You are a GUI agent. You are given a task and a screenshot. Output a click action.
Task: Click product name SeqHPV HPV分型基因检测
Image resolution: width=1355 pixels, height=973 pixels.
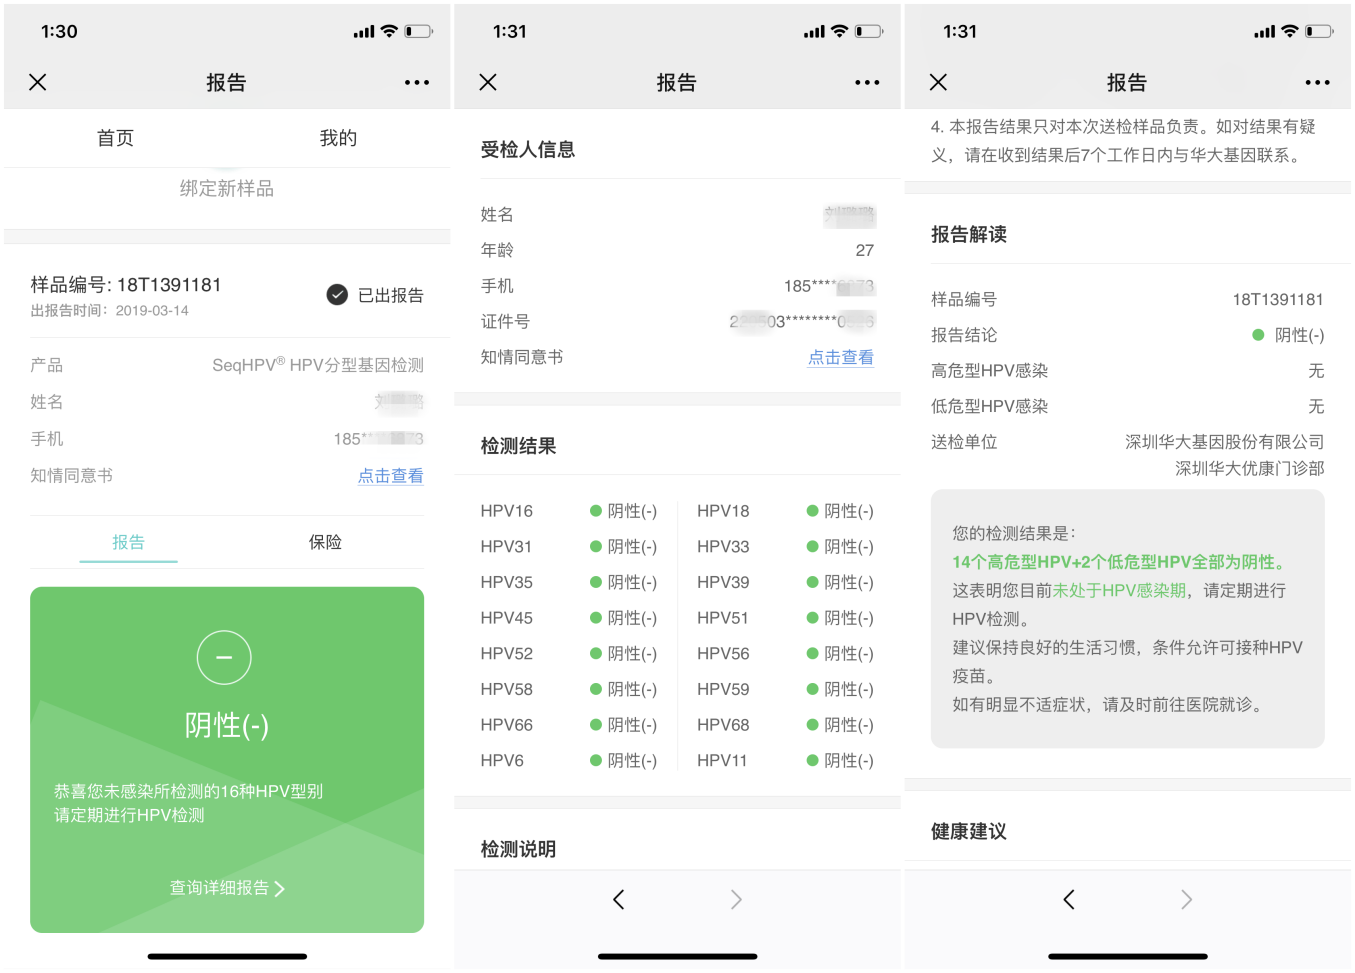point(318,365)
